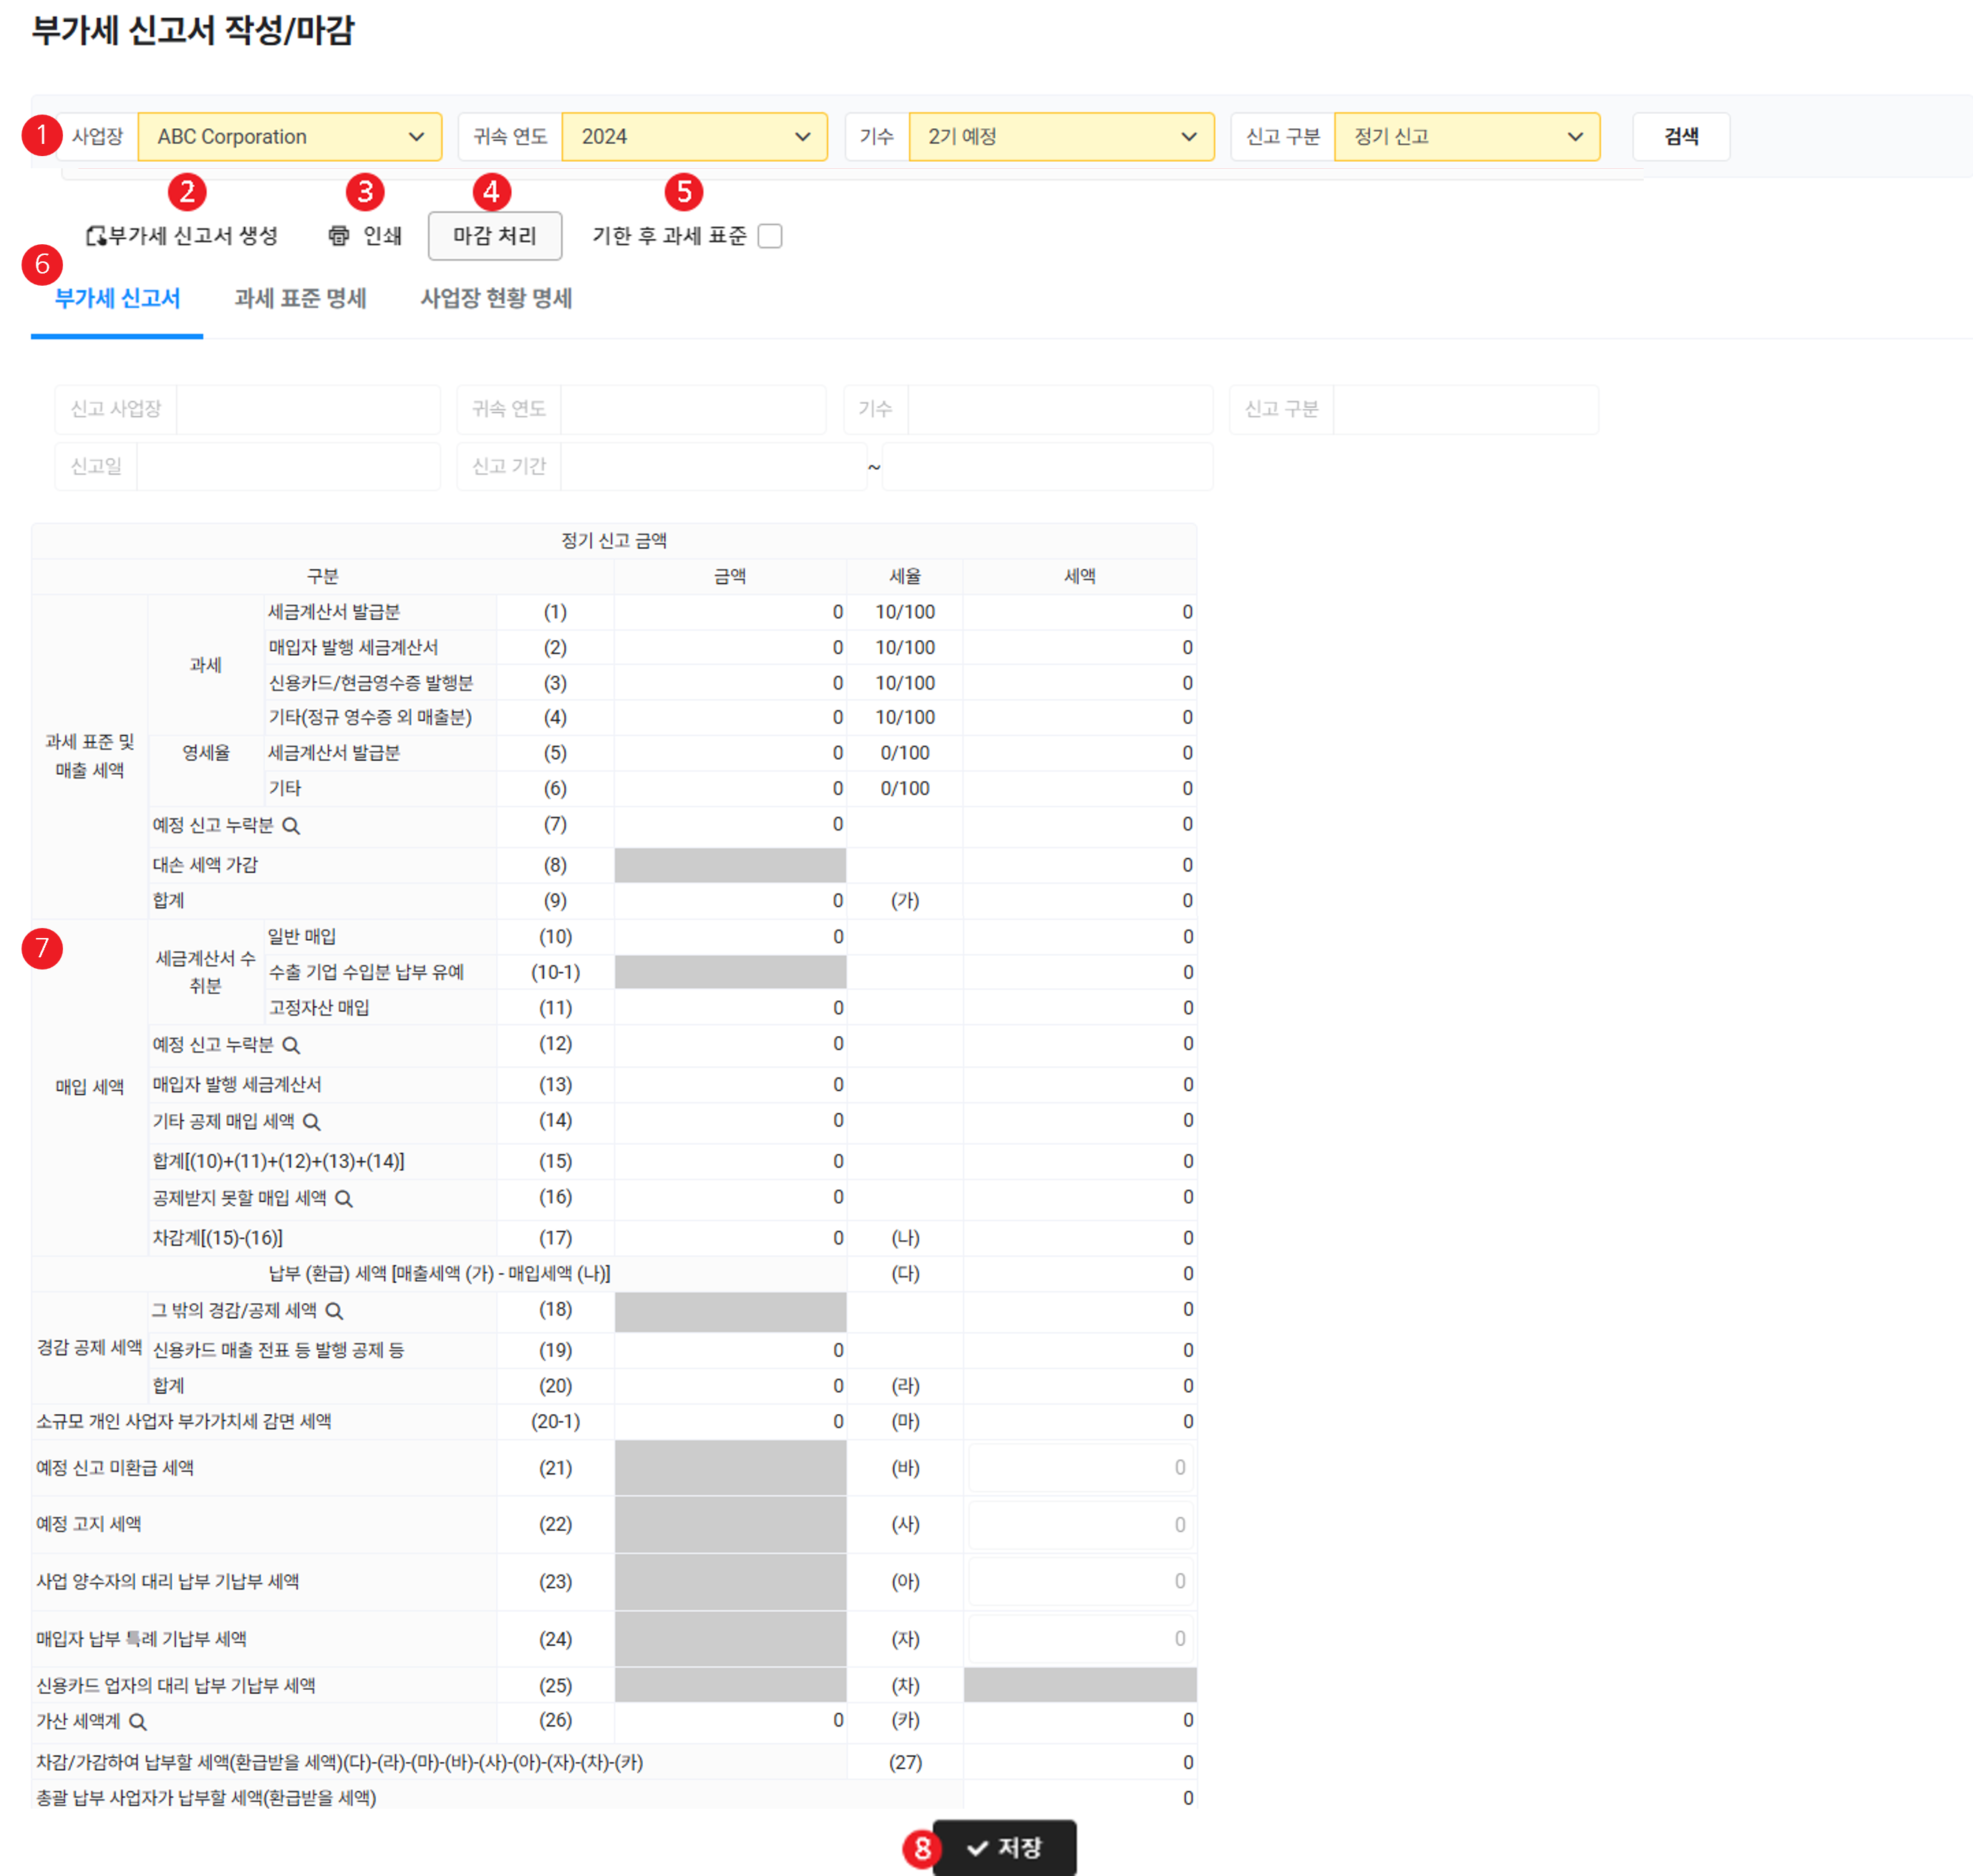1973x1876 pixels.
Task: Click 가산 세액계 magnifier icon
Action: pyautogui.click(x=139, y=1722)
